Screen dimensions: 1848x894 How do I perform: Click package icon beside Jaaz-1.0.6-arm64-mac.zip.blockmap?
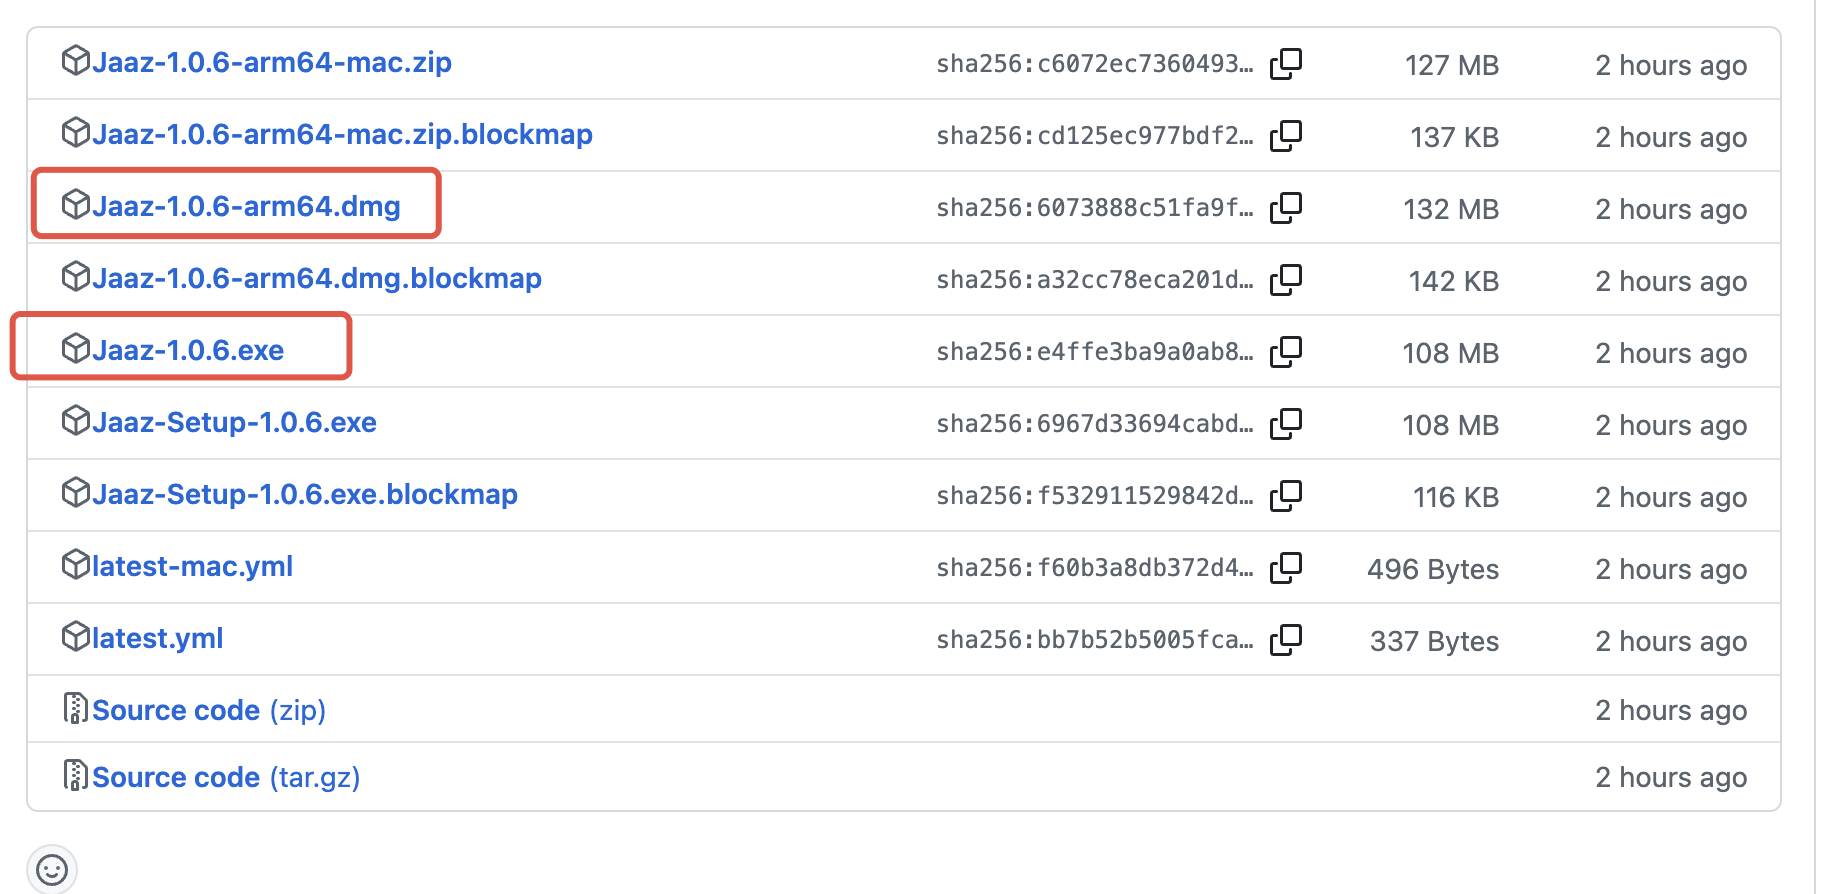(76, 133)
